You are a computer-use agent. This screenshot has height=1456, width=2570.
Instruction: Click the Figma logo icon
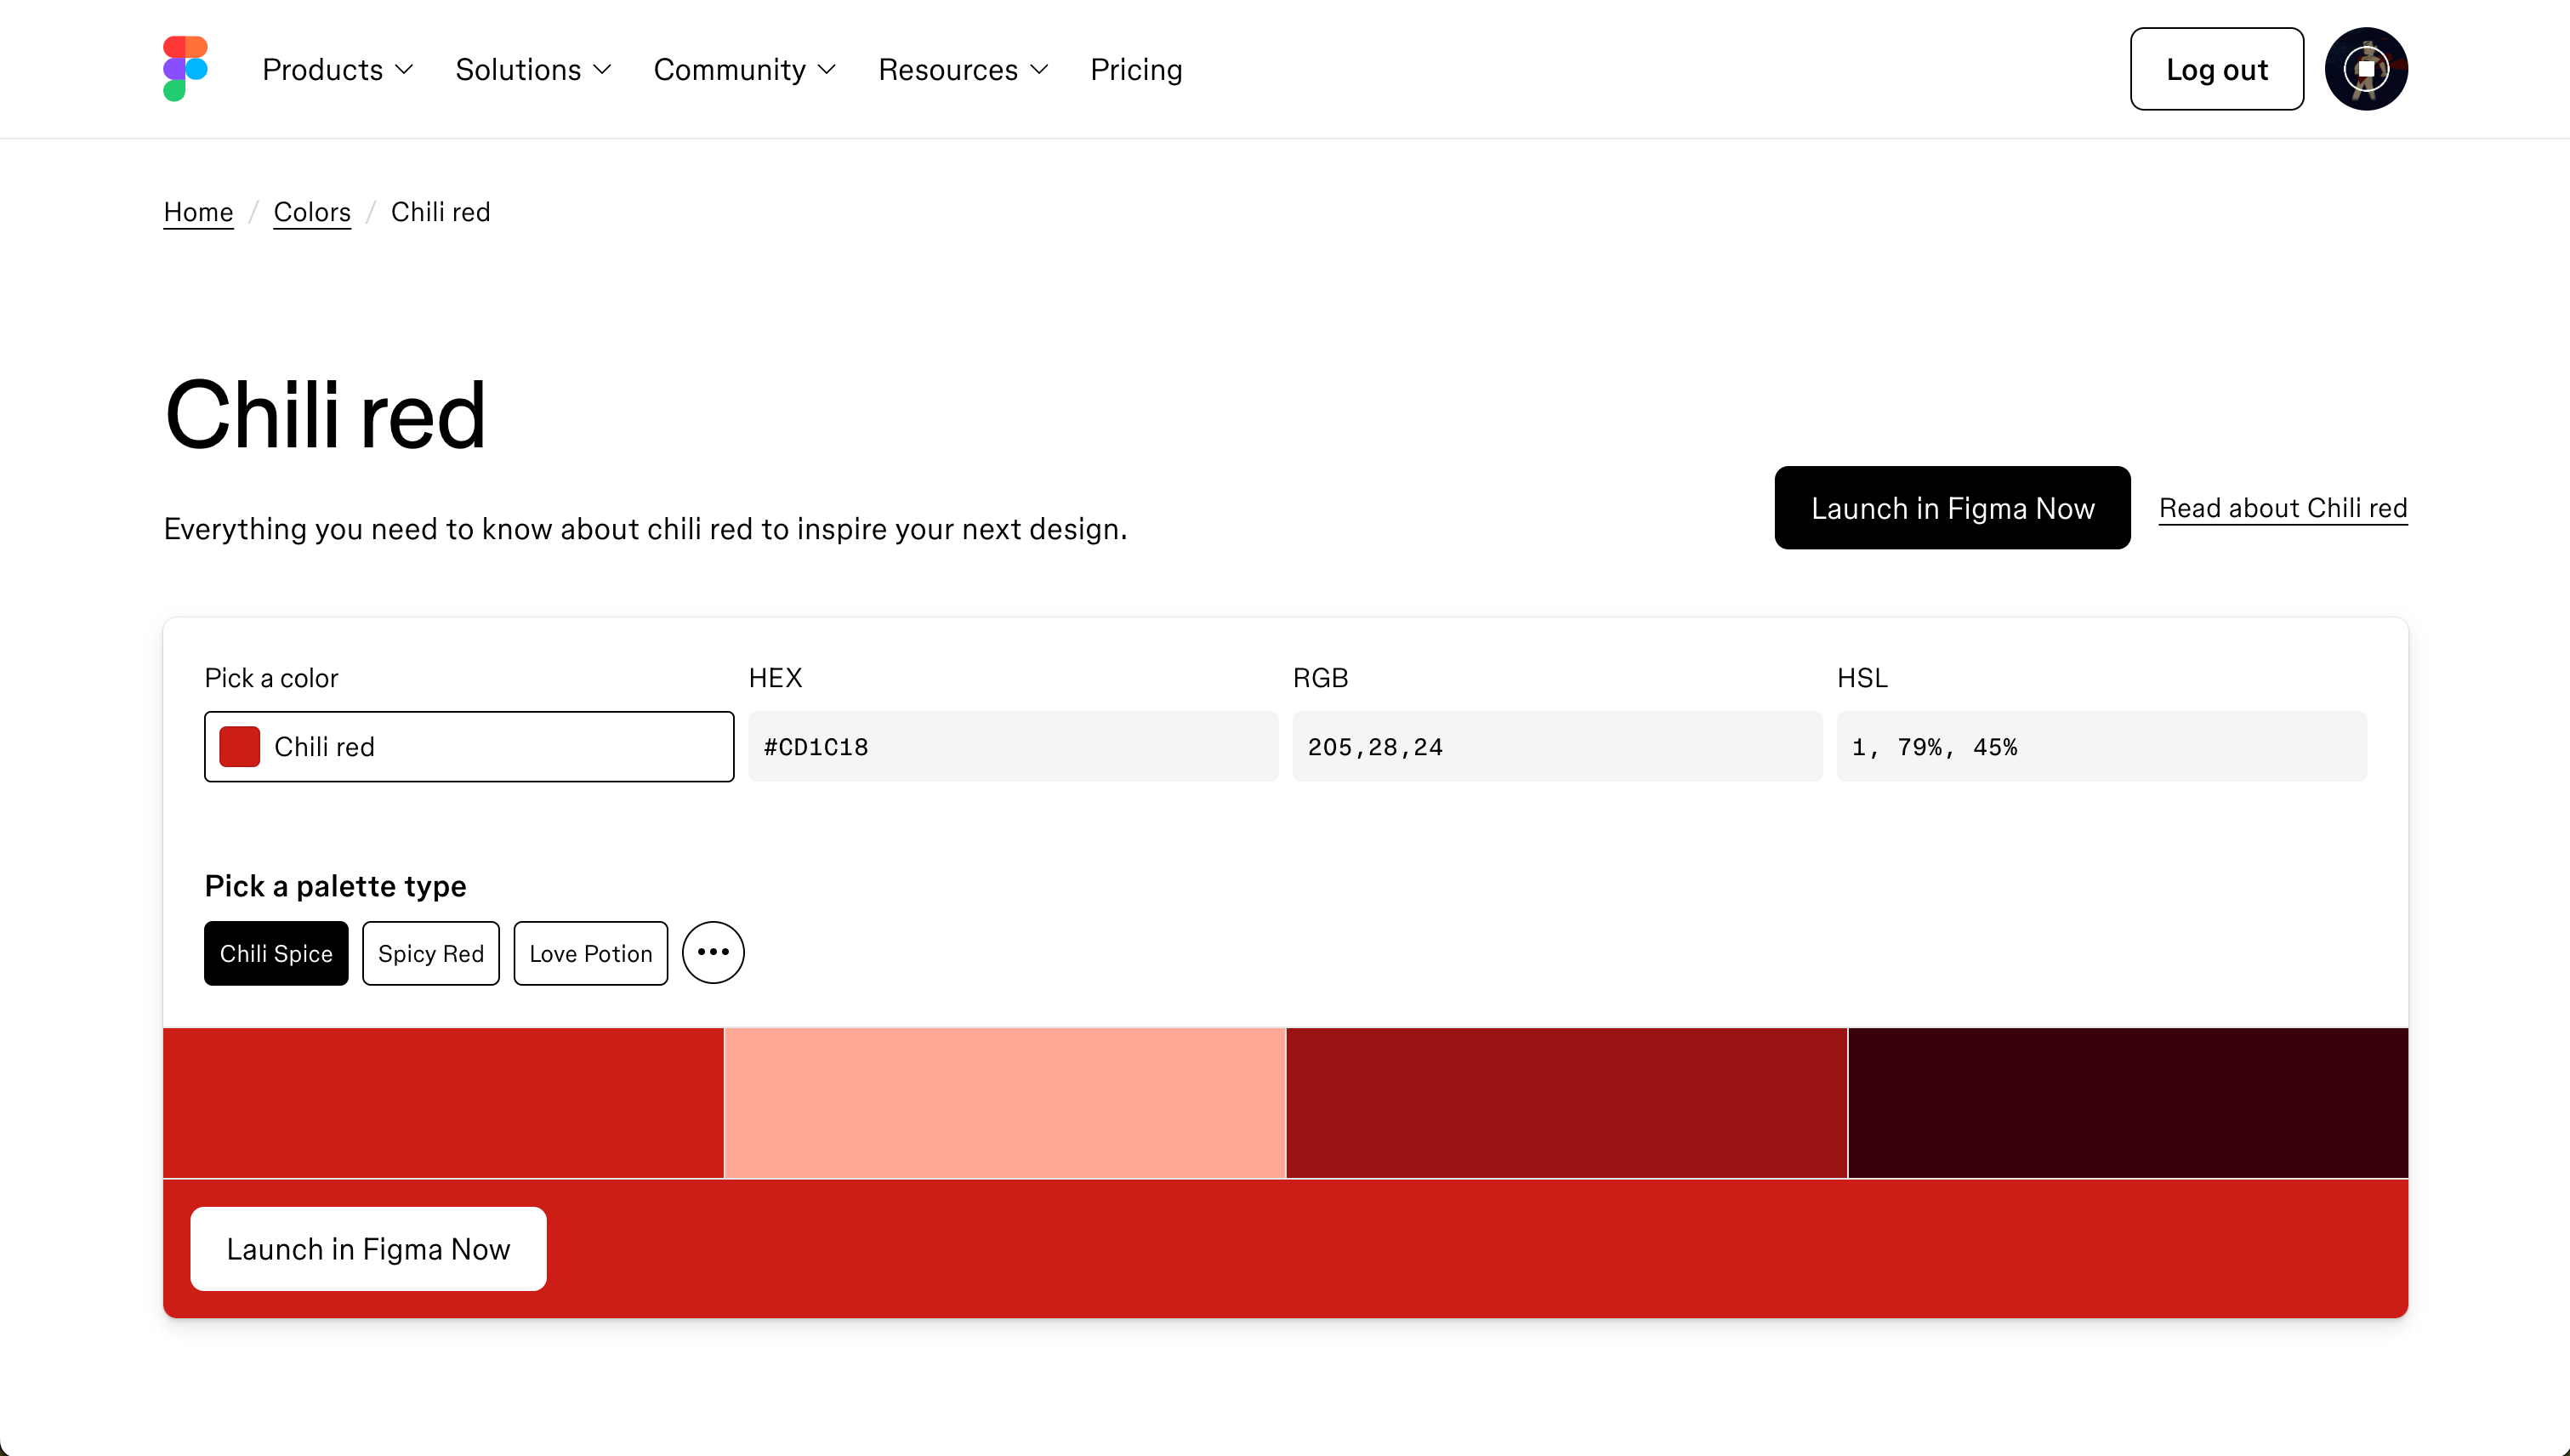(185, 69)
